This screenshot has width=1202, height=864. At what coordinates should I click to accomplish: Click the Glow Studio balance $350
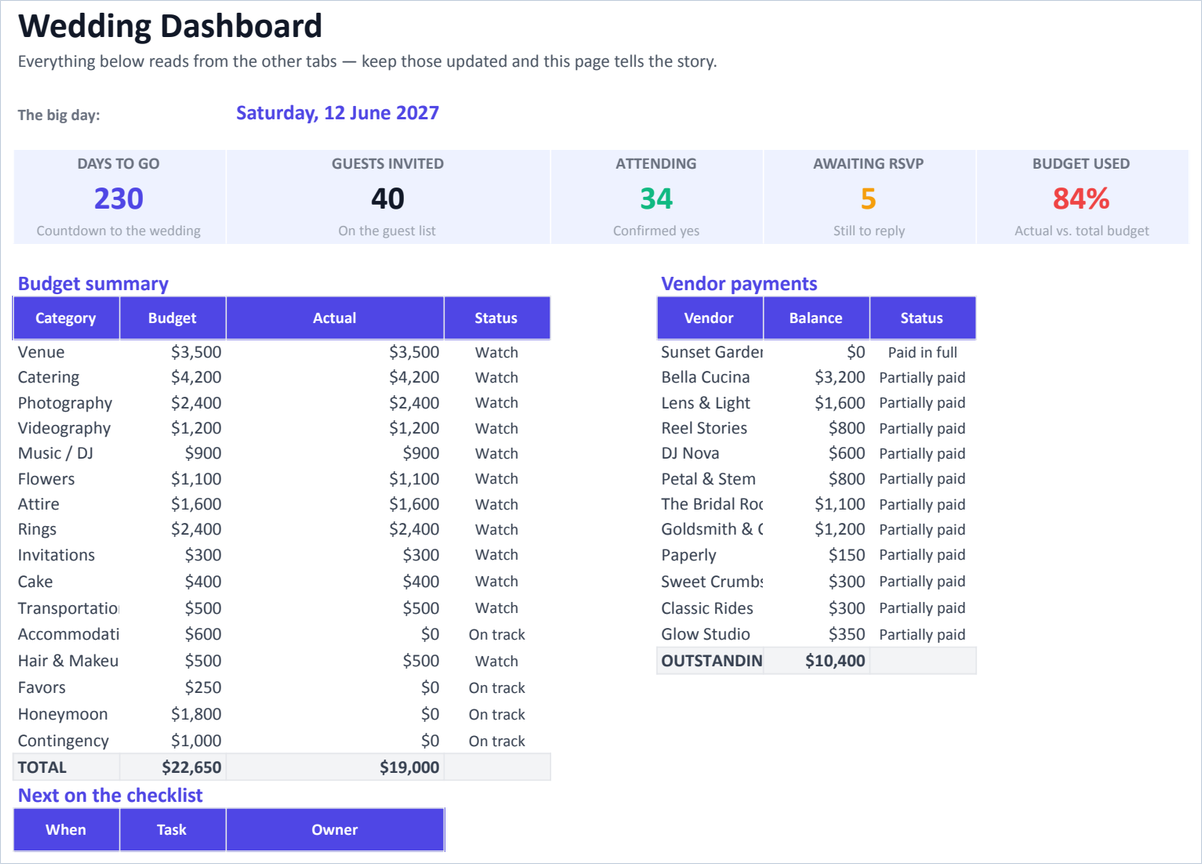[x=816, y=634]
